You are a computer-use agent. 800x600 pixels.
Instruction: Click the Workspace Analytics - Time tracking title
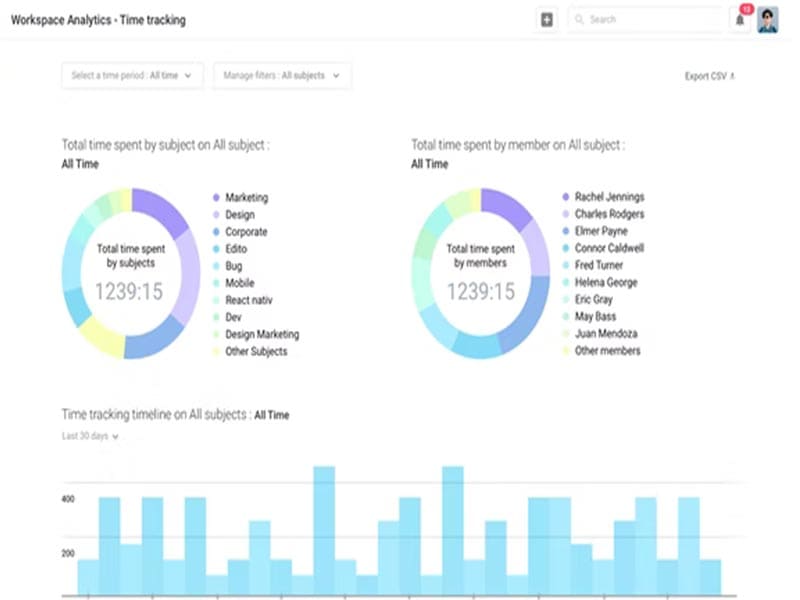[x=98, y=20]
